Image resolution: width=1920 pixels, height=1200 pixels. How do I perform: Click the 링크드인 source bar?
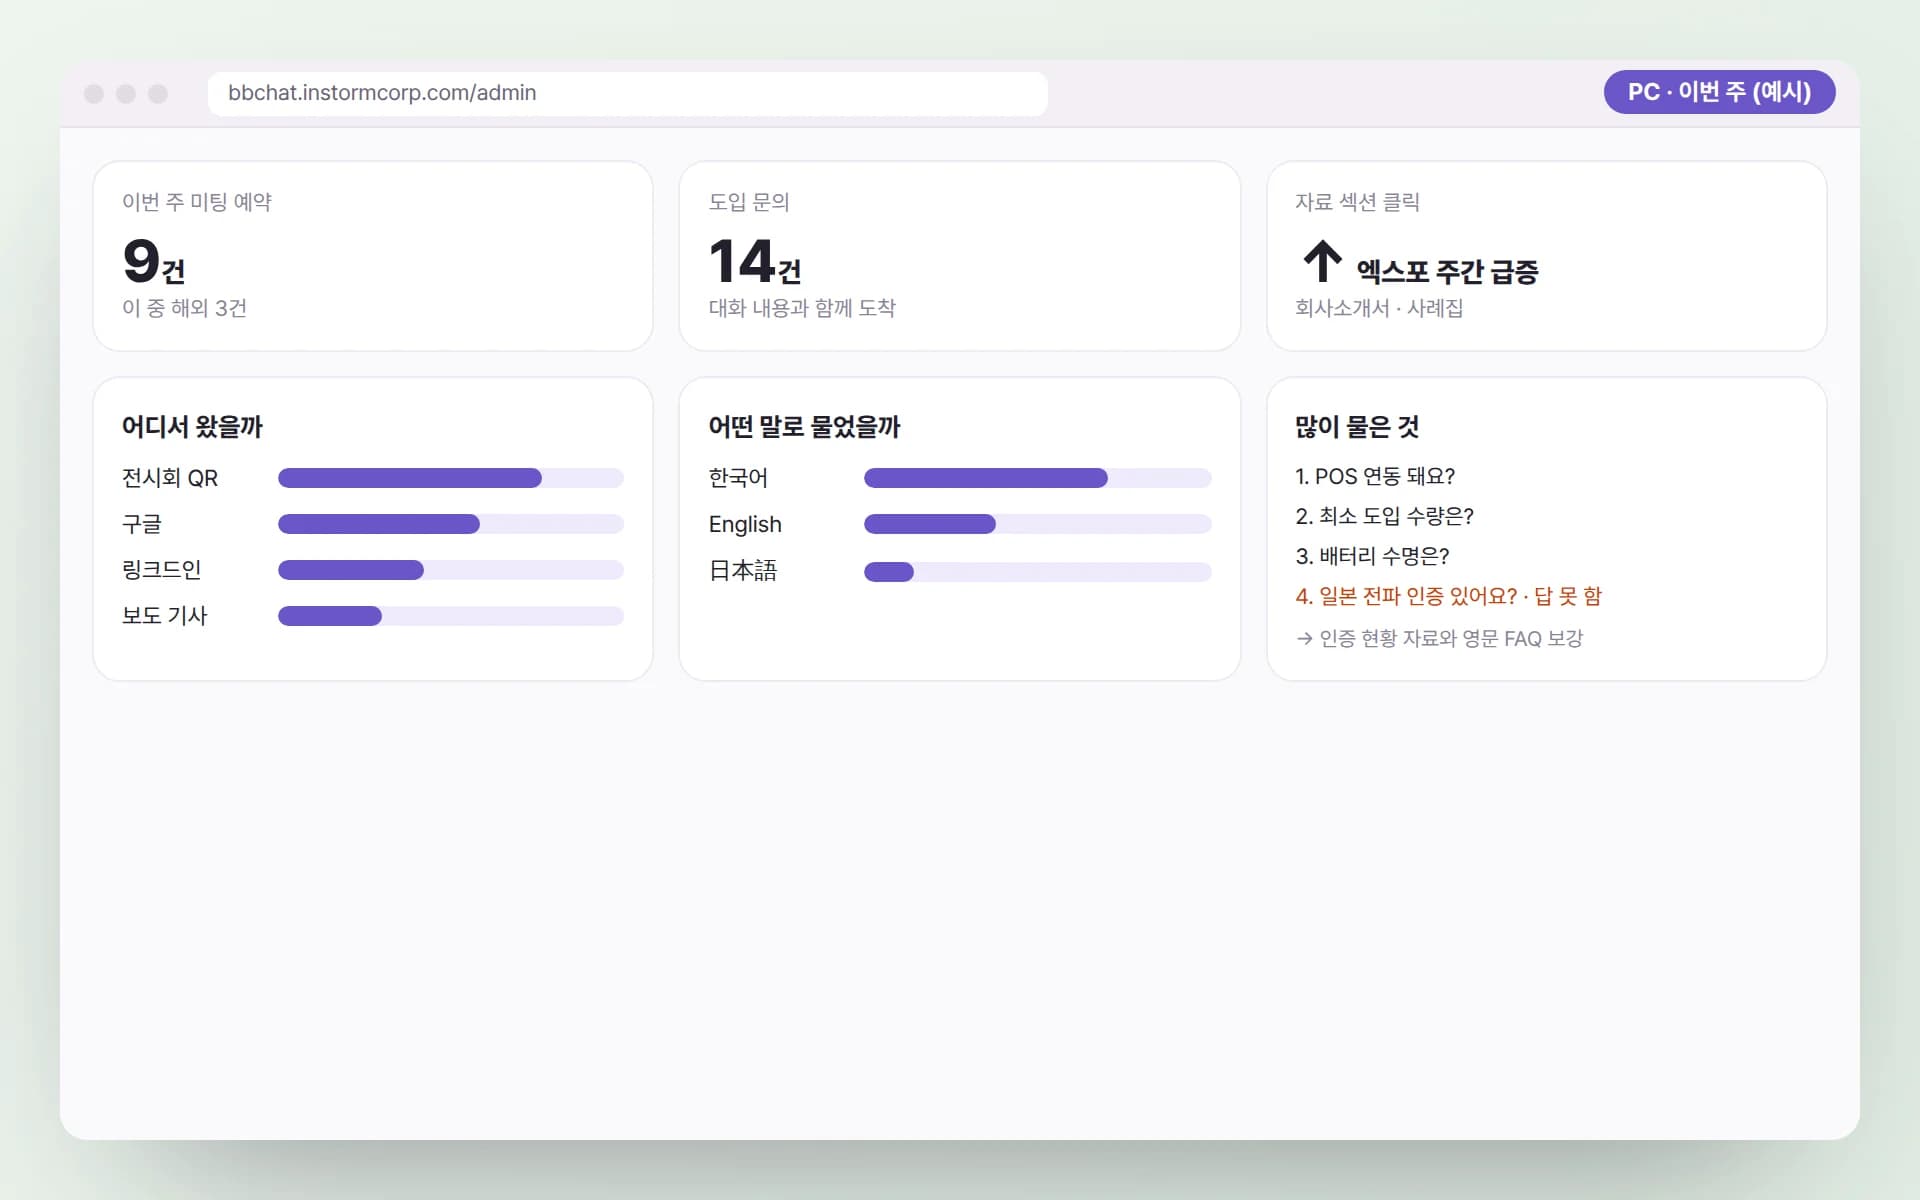coord(451,570)
